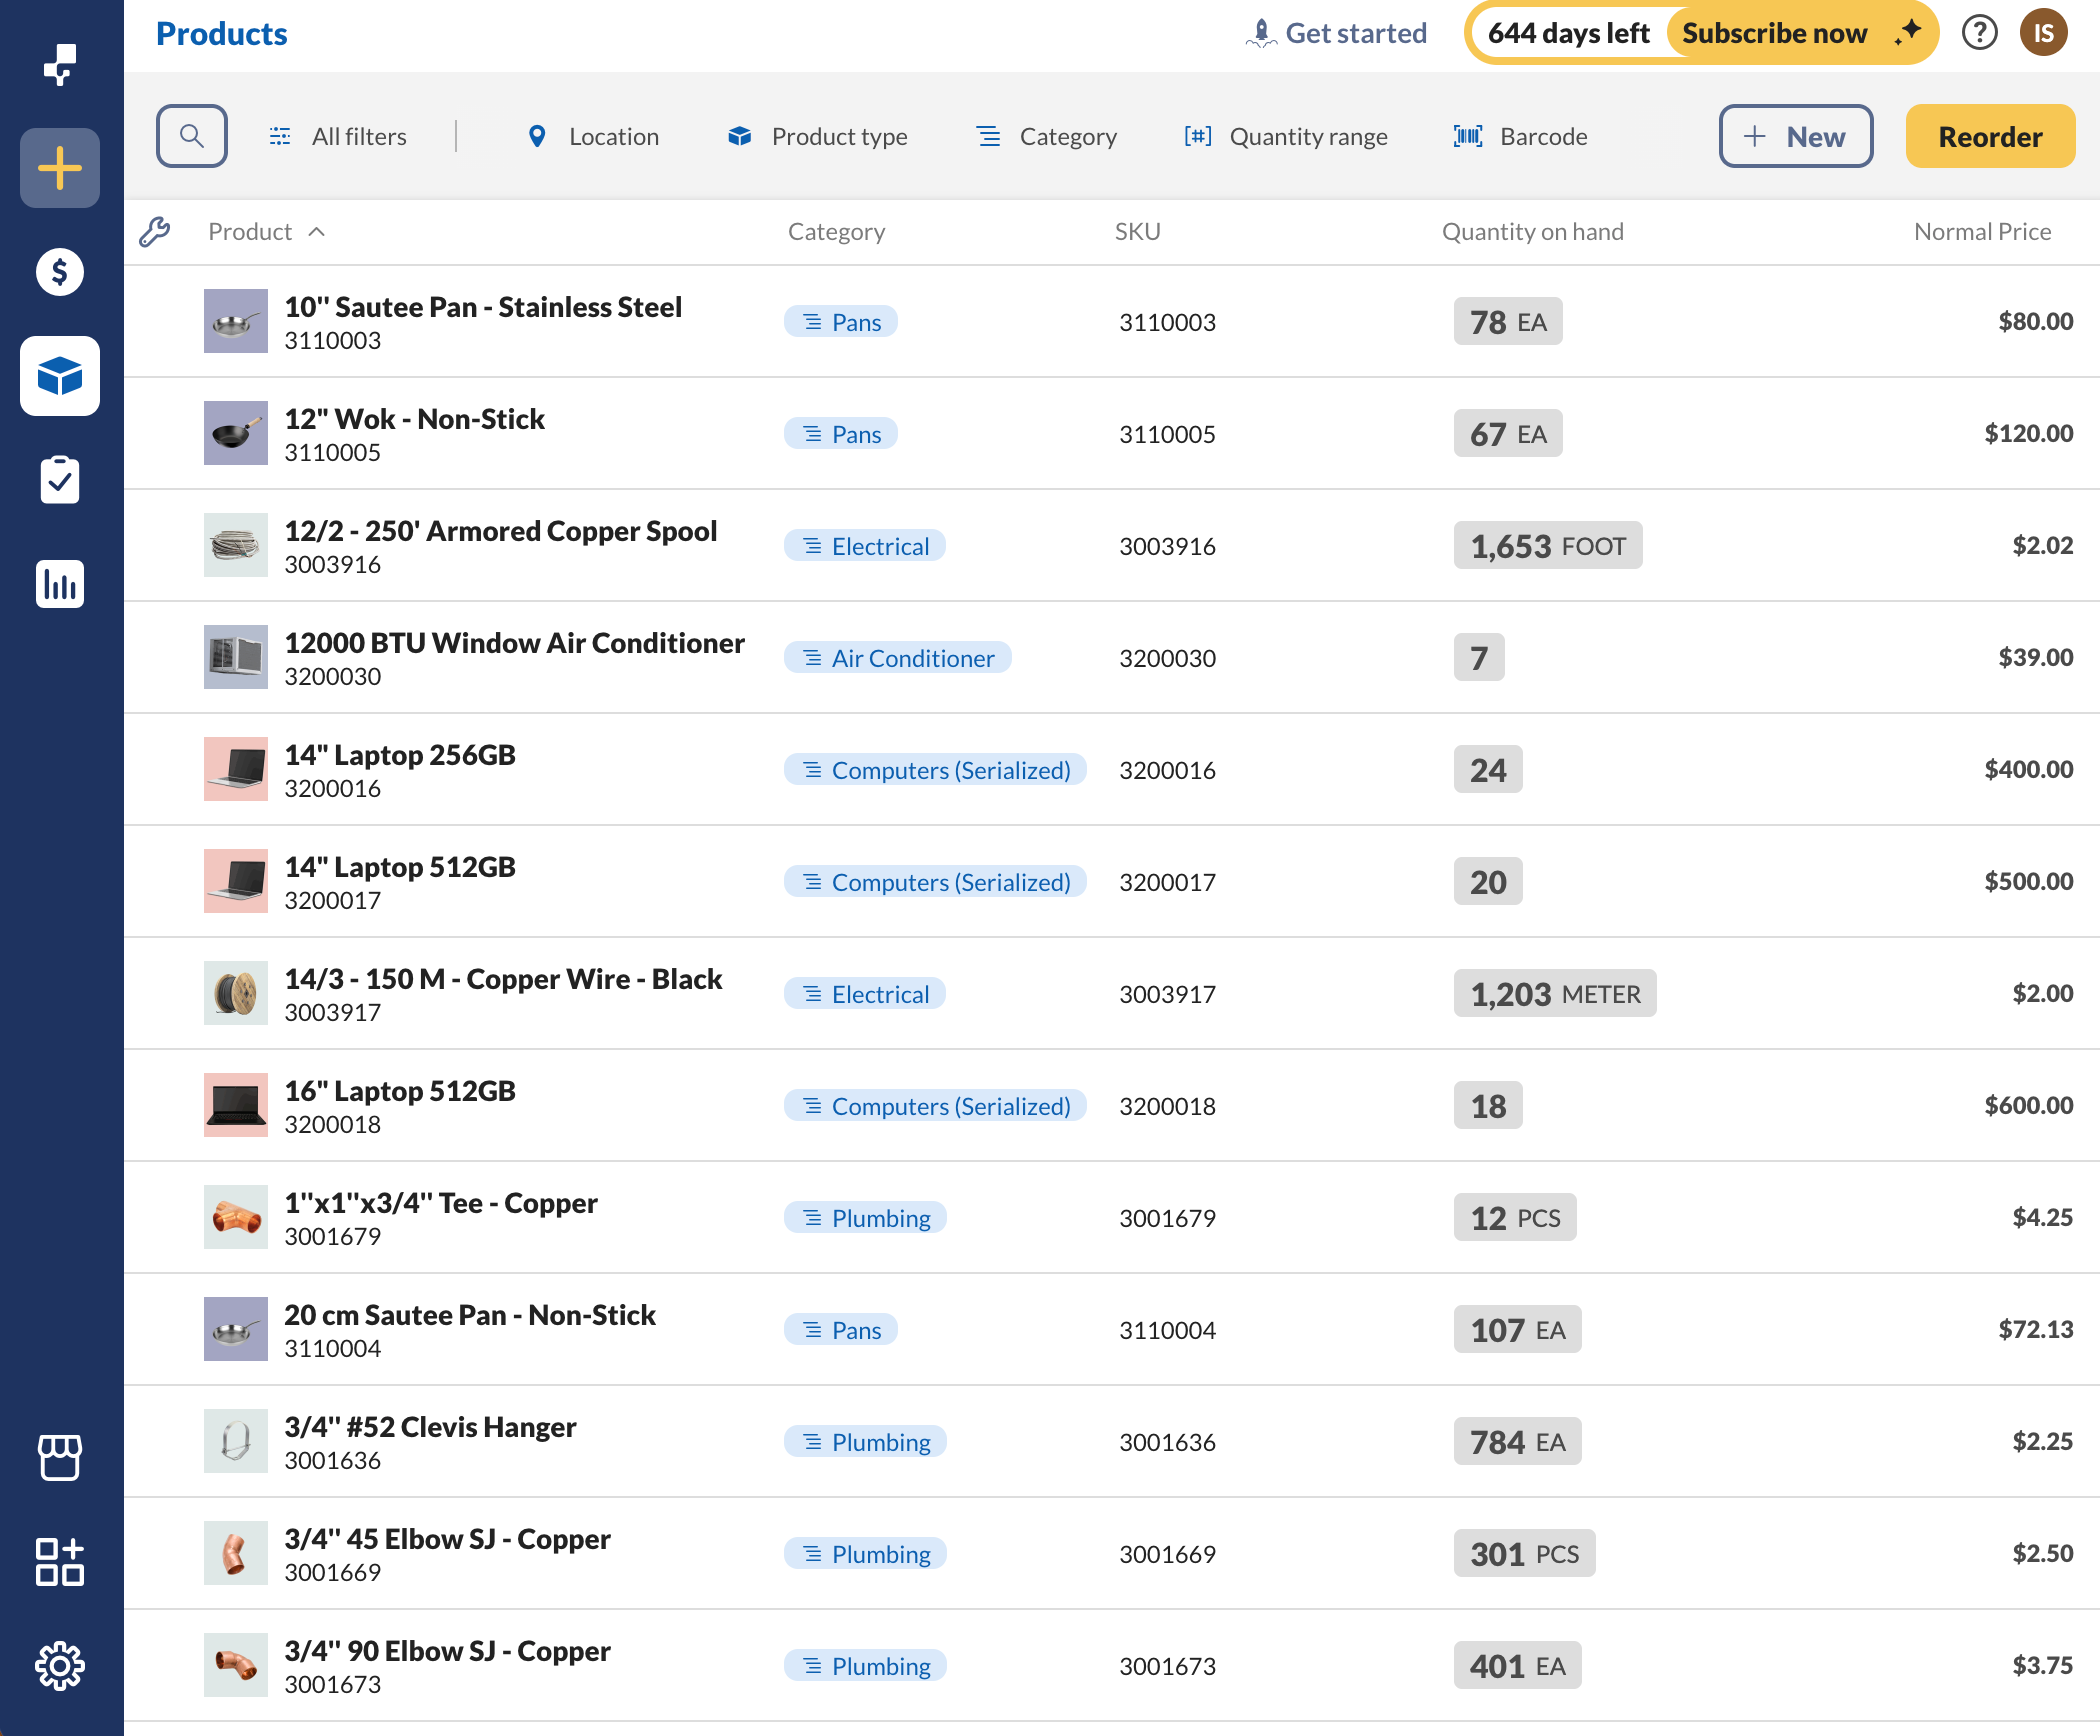Click the apps grid plus icon
Viewport: 2100px width, 1736px height.
(60, 1562)
